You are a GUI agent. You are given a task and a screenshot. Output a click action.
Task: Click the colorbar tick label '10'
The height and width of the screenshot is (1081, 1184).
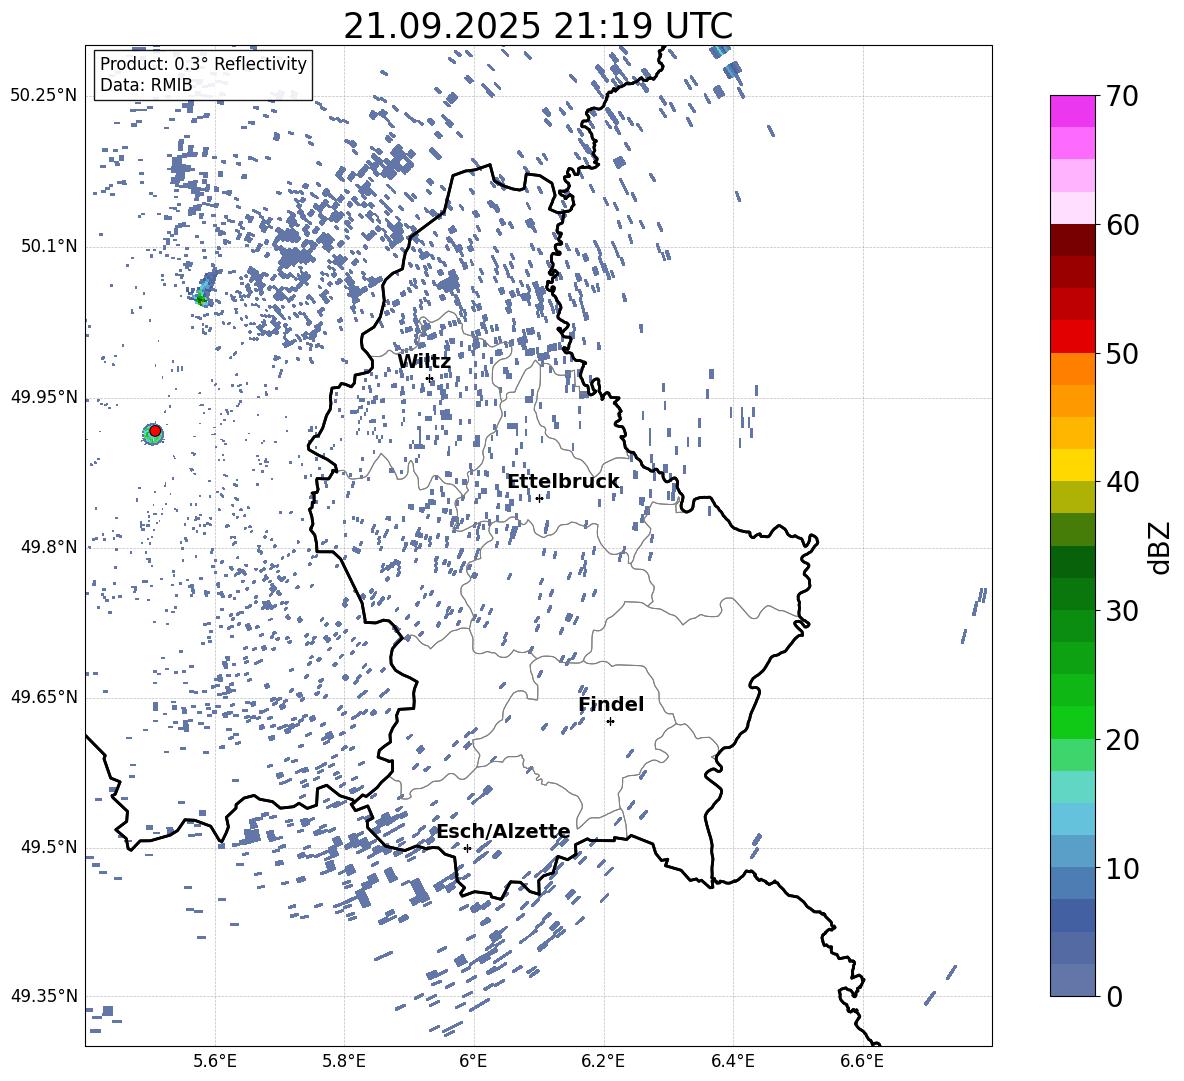[1122, 868]
